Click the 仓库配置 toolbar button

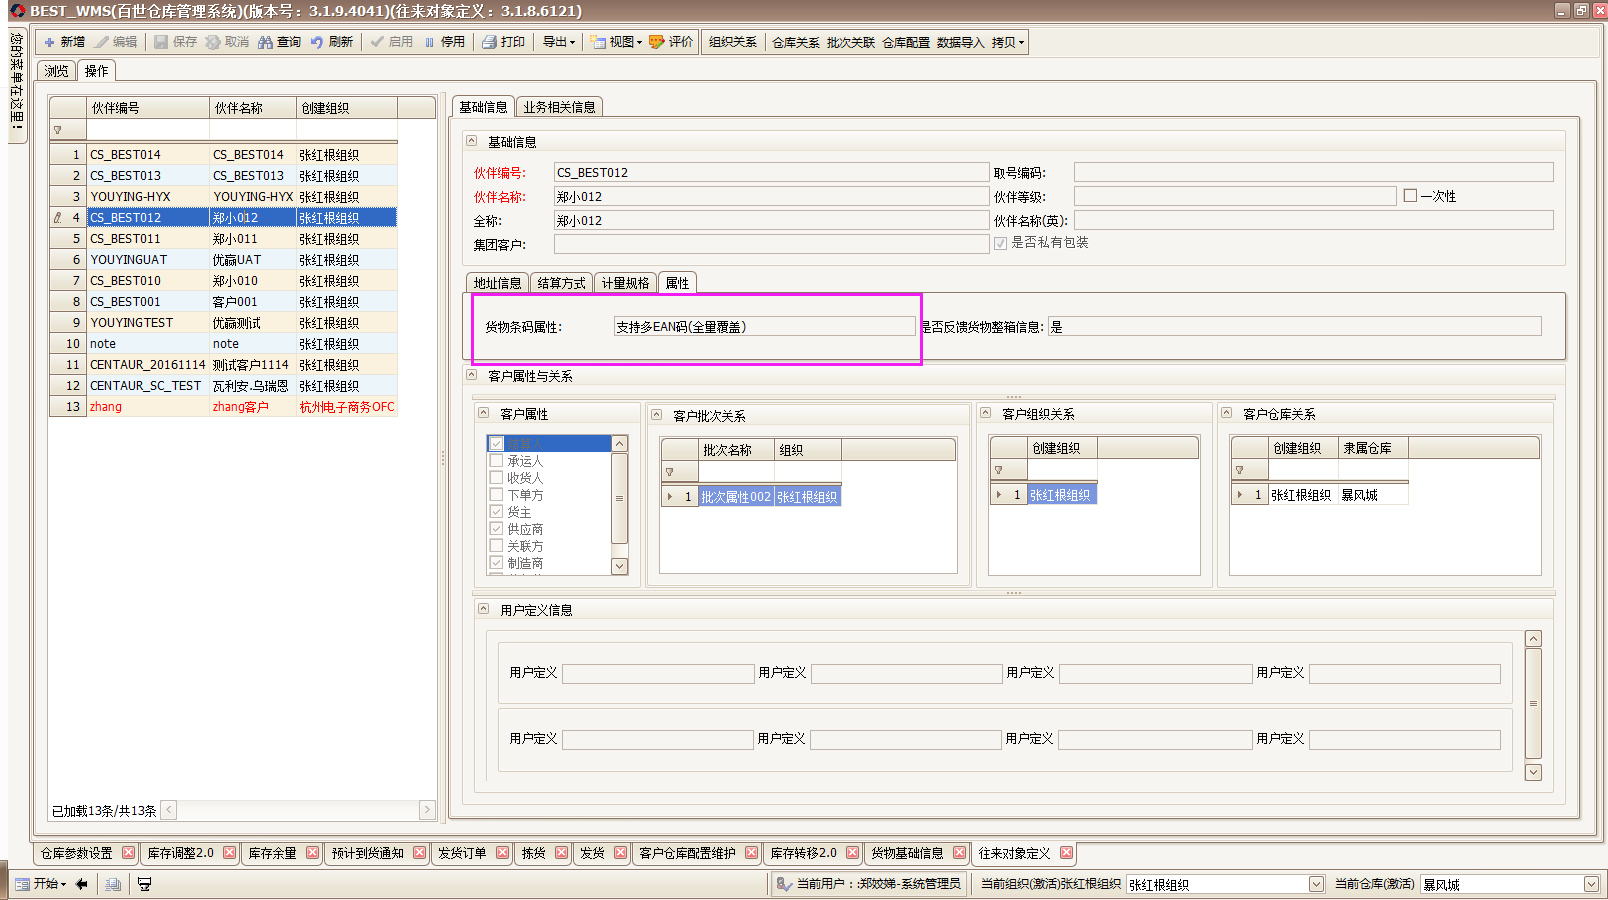click(x=906, y=42)
